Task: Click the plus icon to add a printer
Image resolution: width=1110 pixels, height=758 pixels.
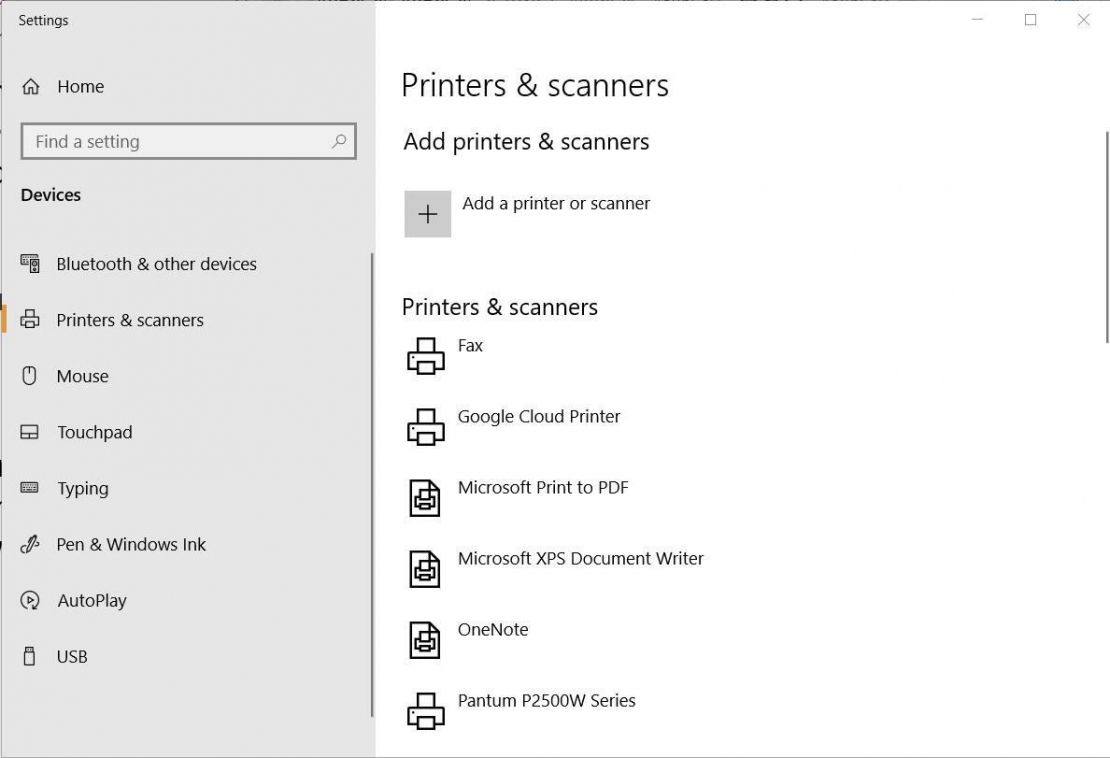Action: (427, 214)
